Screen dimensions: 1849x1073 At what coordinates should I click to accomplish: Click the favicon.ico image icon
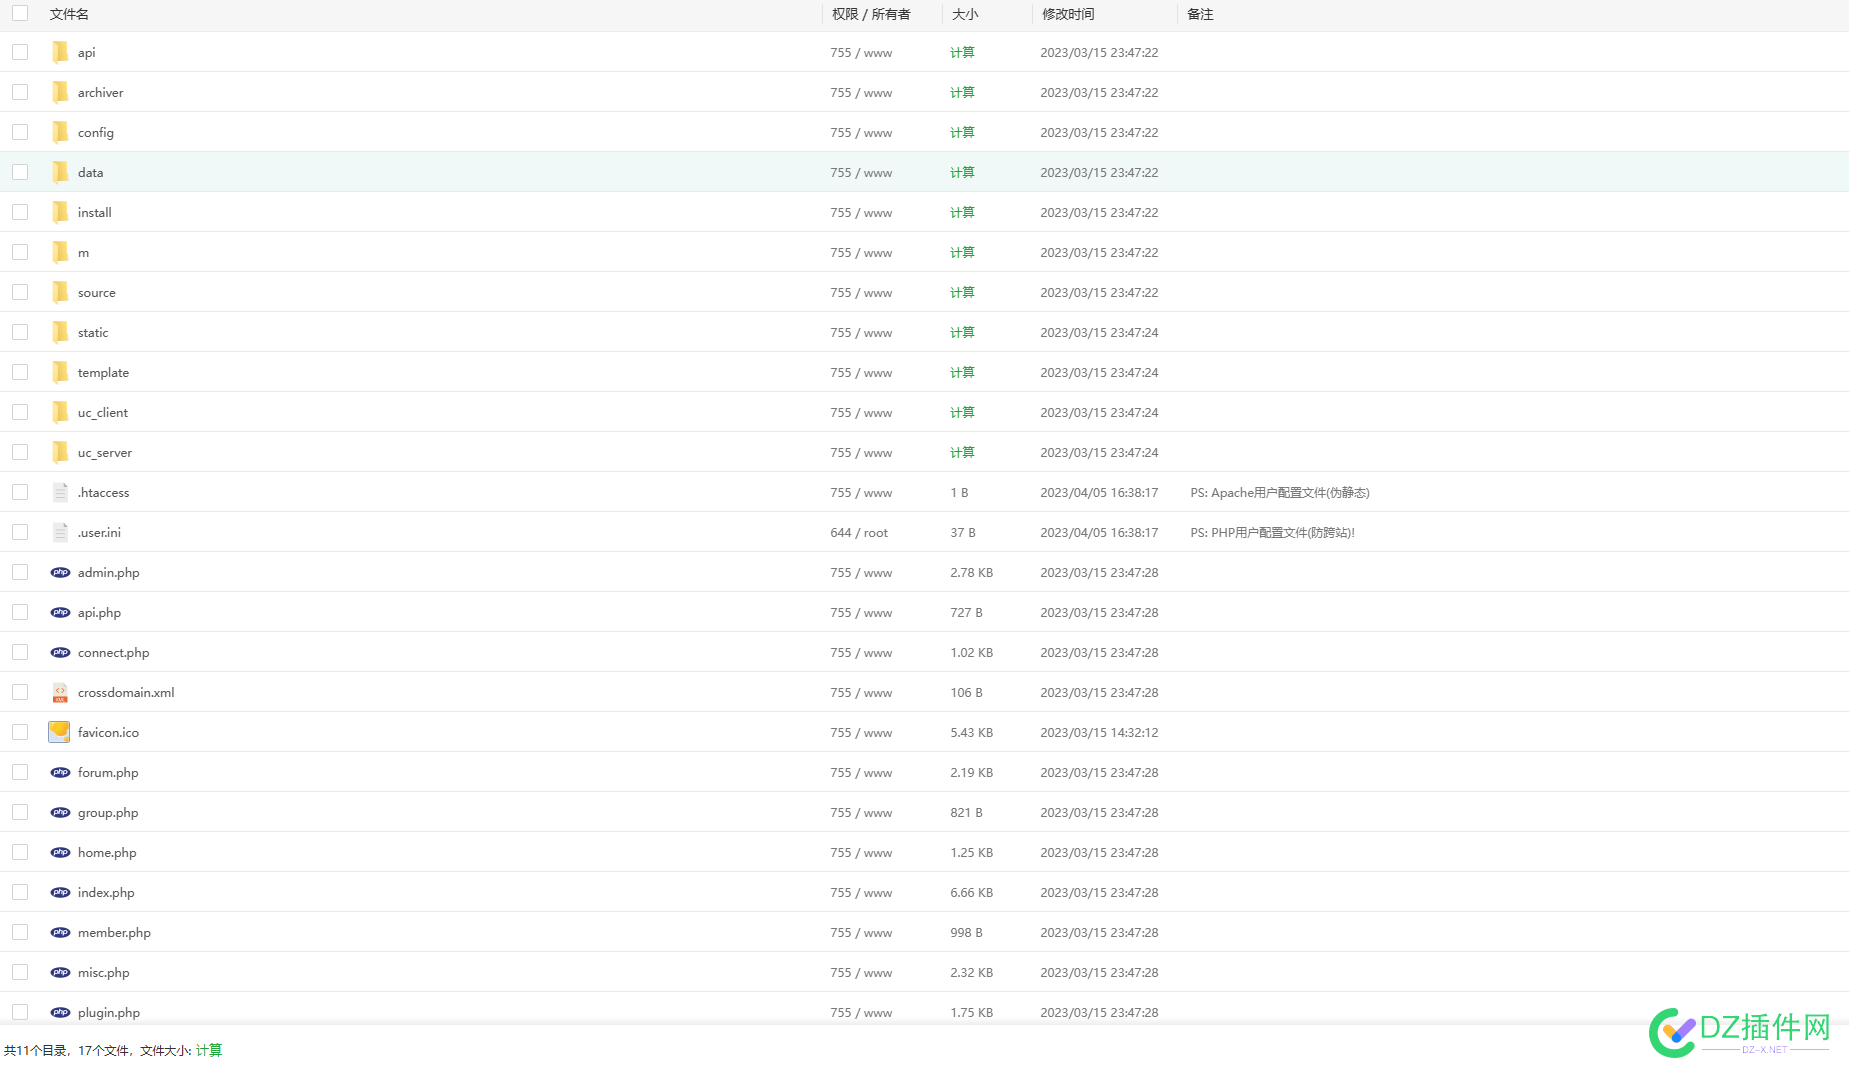coord(59,732)
